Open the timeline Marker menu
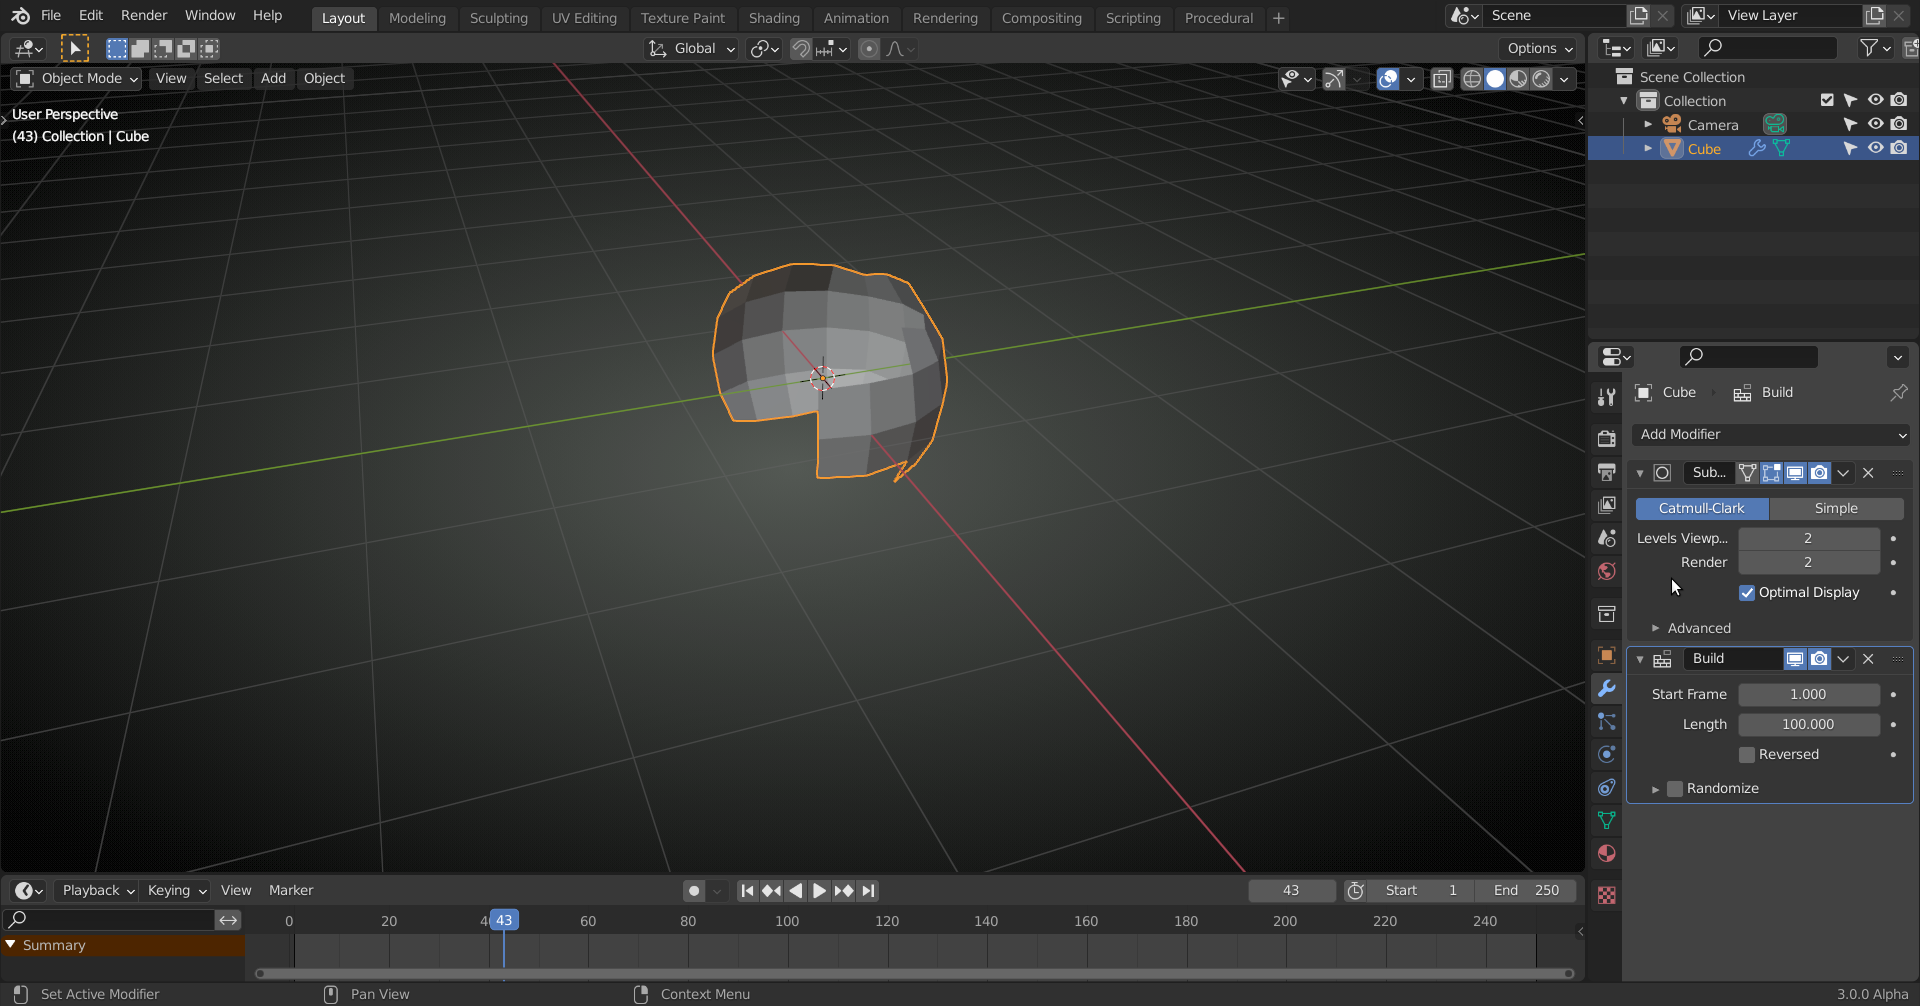The height and width of the screenshot is (1006, 1920). 291,890
